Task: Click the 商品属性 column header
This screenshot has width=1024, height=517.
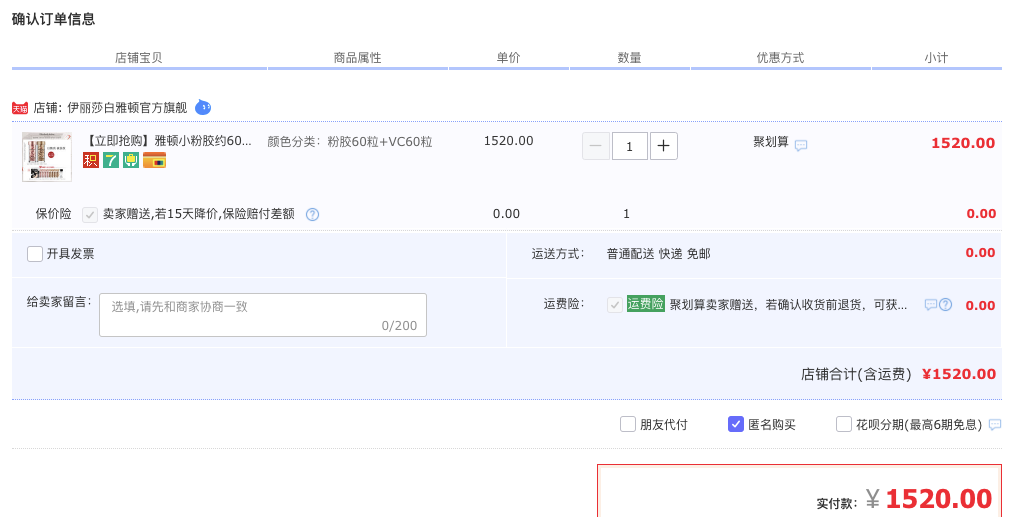Action: click(357, 57)
